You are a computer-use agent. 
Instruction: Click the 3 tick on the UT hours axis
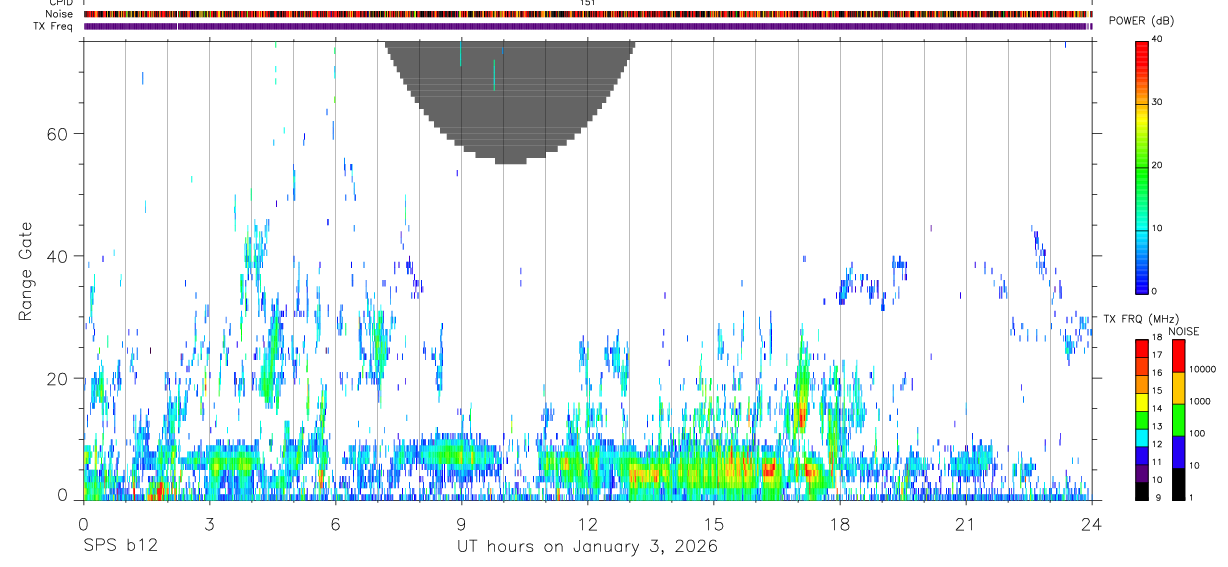[x=209, y=524]
